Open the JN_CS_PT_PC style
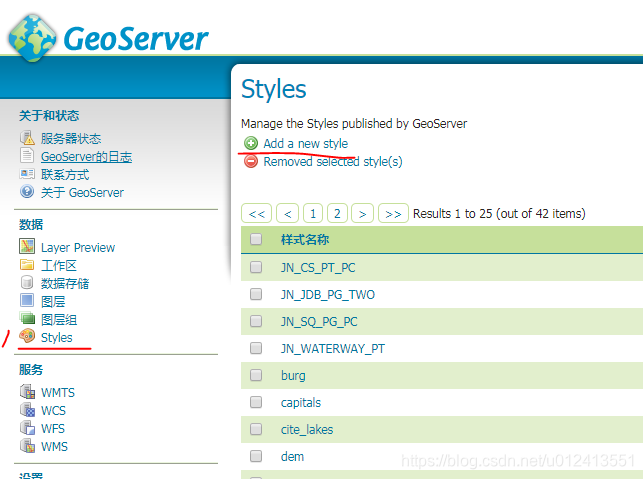Viewport: 643px width, 479px height. 318,268
